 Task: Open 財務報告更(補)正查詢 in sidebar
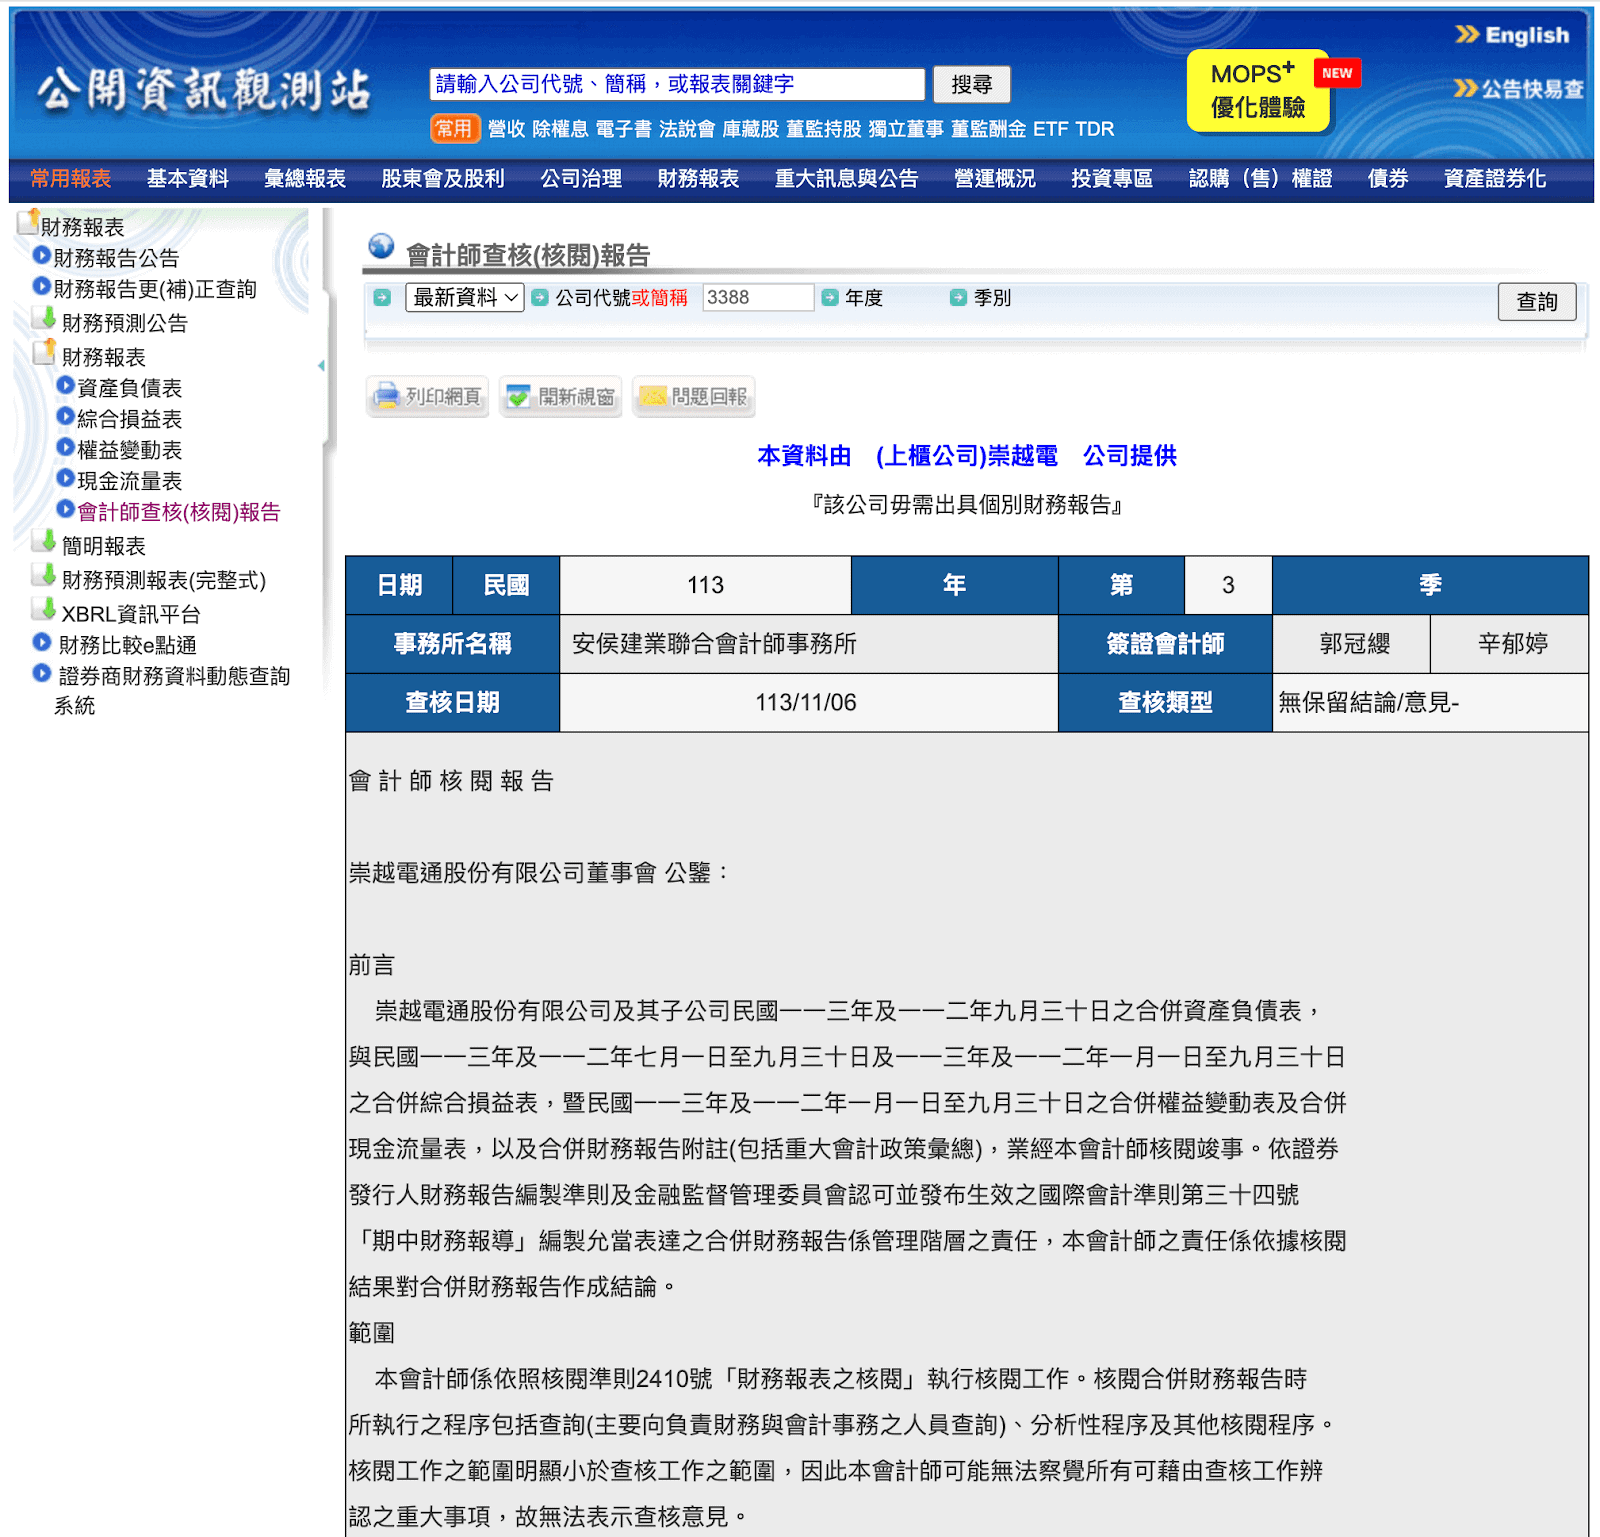(155, 289)
